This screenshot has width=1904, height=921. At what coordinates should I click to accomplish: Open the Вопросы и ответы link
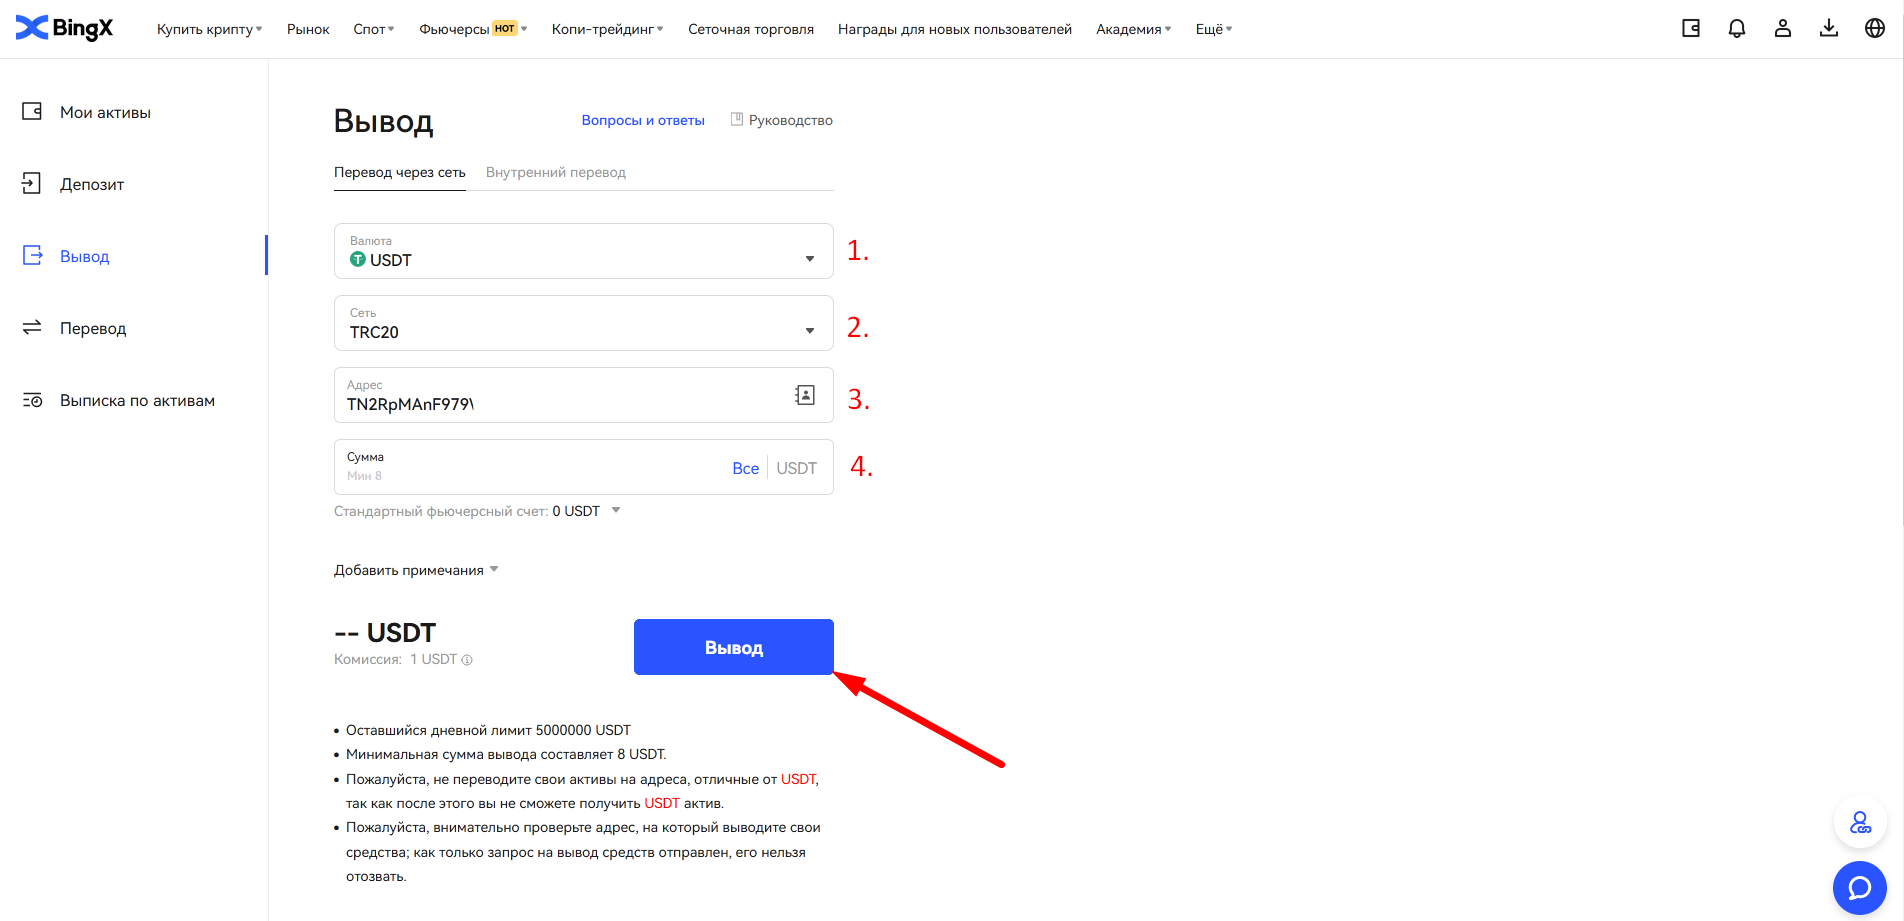tap(643, 120)
